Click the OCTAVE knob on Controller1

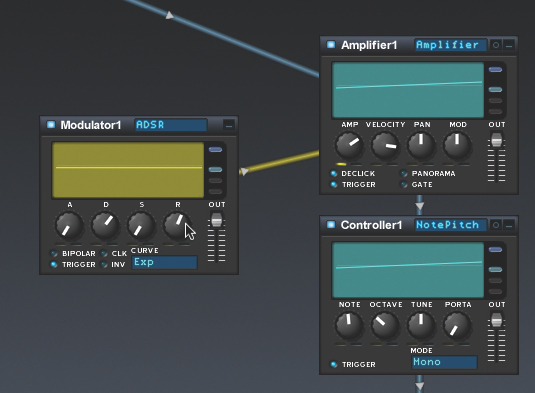(385, 325)
